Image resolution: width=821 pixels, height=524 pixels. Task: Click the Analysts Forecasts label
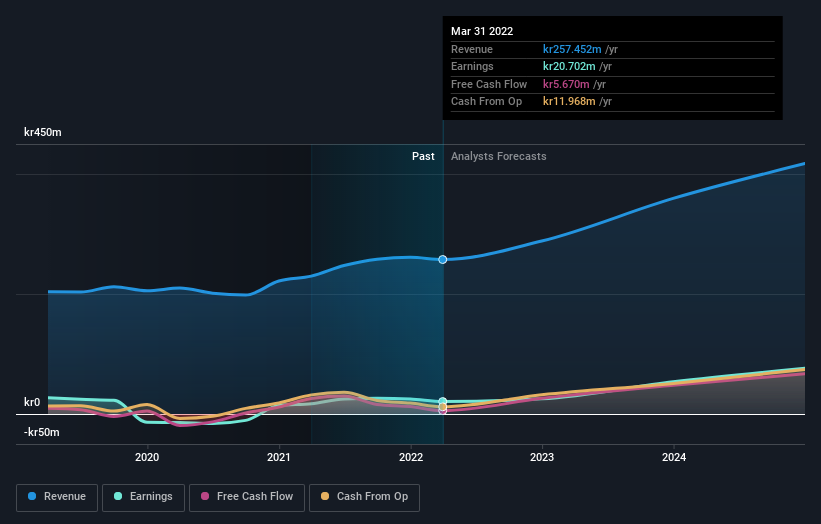tap(498, 156)
